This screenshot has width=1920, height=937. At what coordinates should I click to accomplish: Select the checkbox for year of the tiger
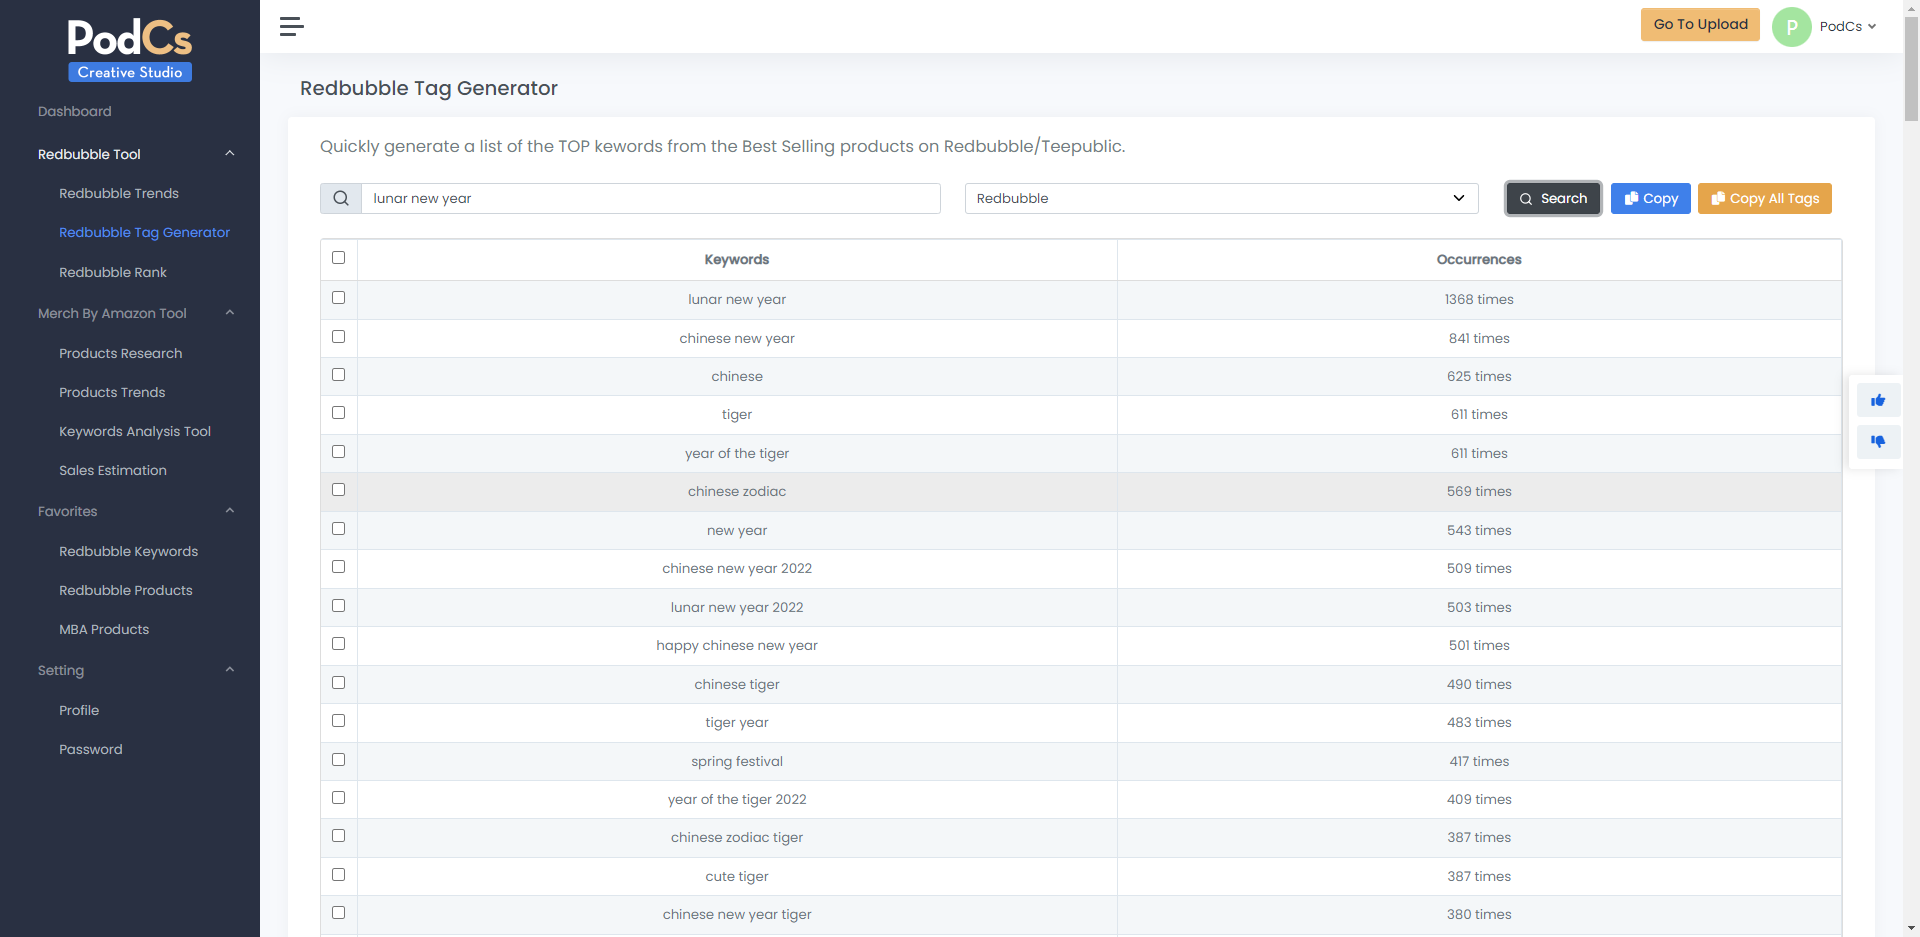coord(338,452)
